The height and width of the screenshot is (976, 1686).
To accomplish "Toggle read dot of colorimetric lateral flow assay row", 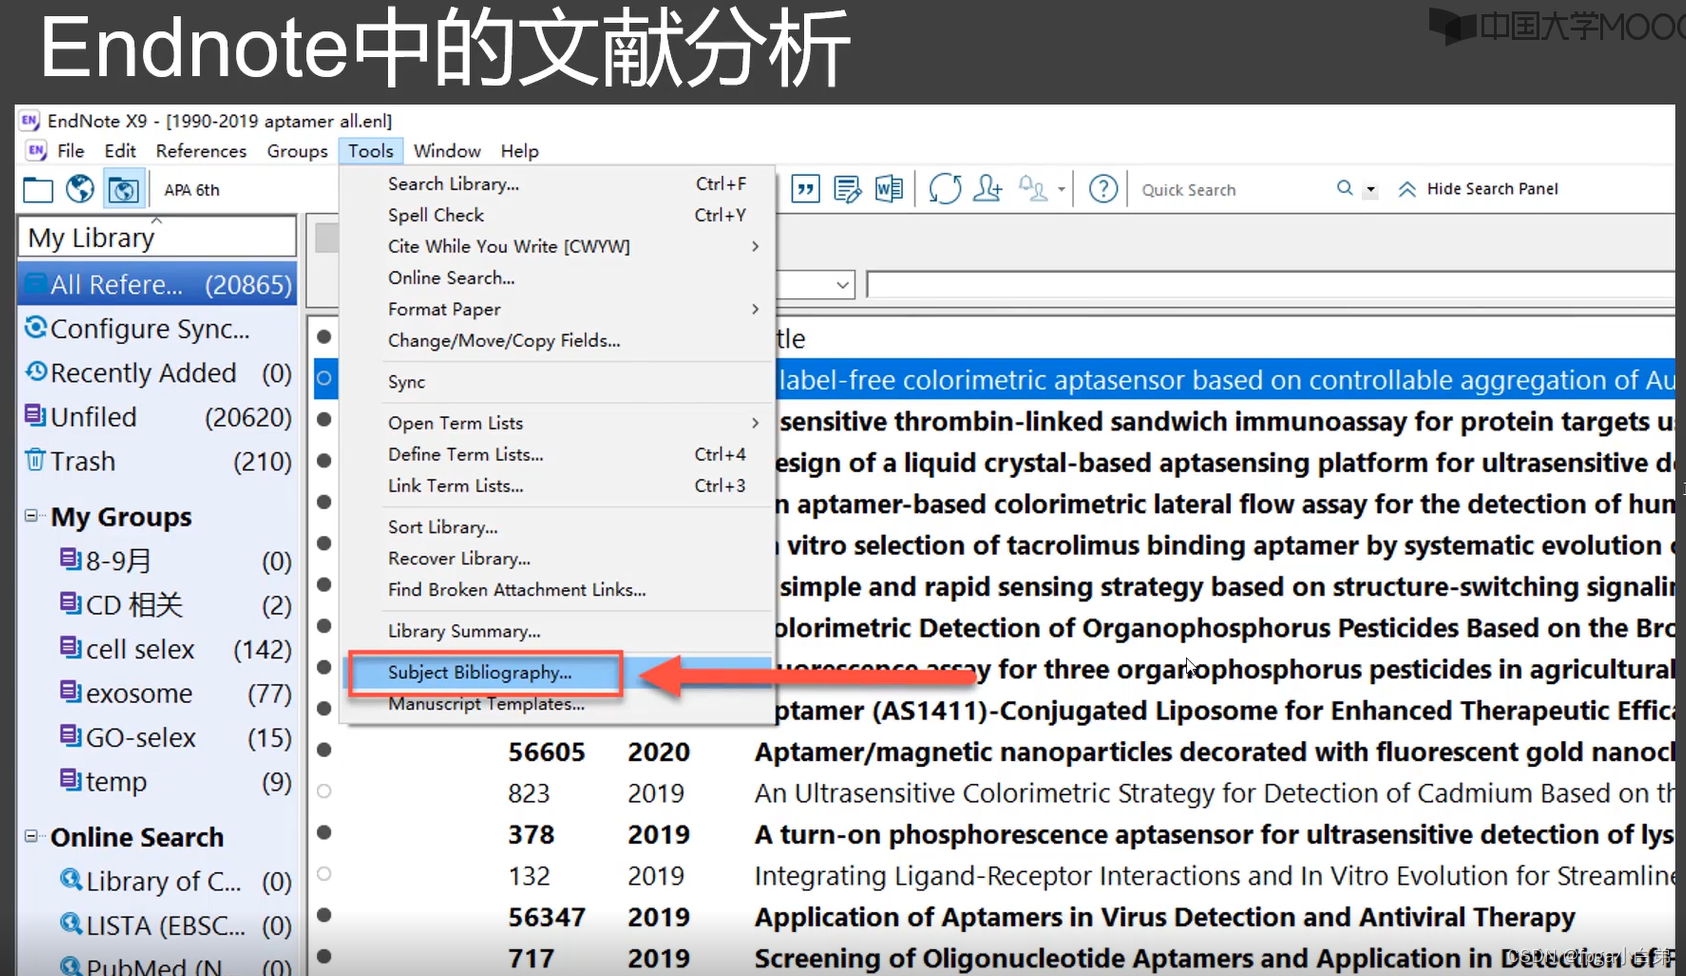I will (324, 502).
